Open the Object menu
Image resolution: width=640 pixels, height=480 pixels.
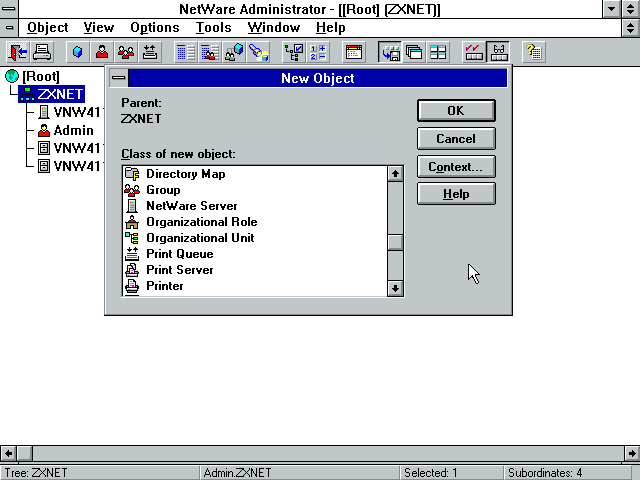click(47, 27)
